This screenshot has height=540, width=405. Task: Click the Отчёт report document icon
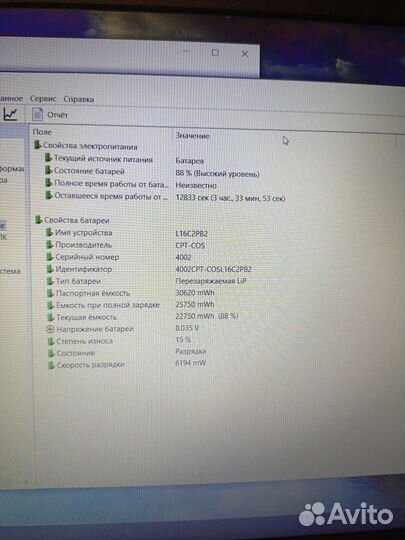coord(37,114)
